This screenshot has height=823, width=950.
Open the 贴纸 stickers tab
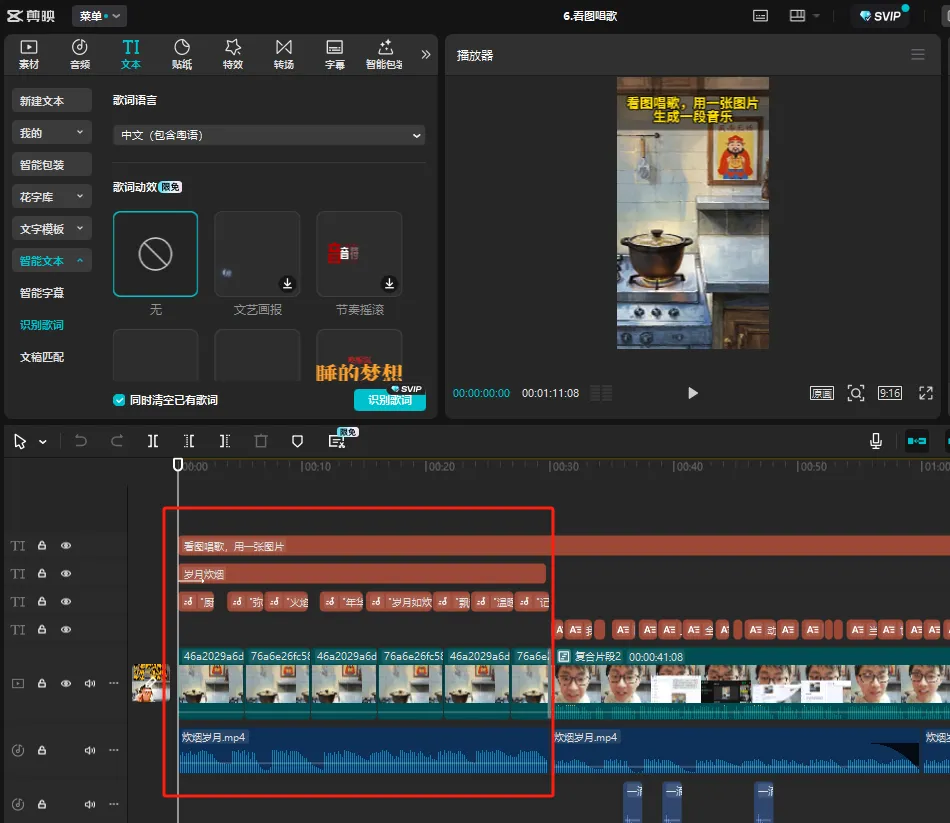click(x=182, y=54)
